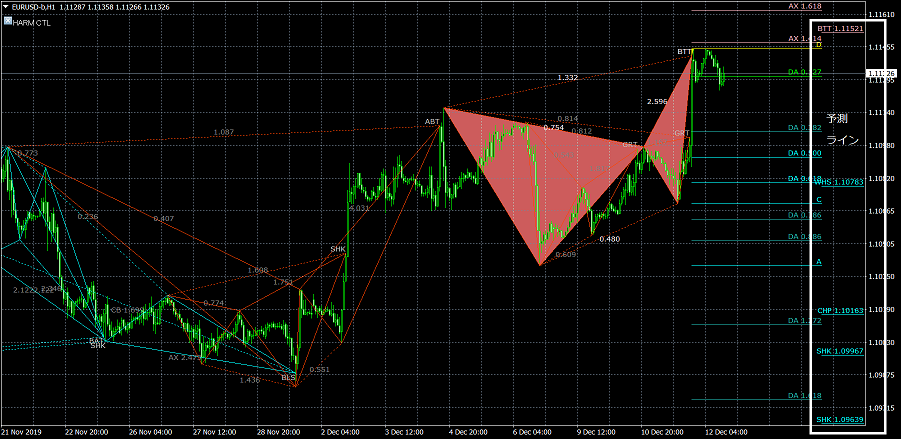Click the WHS 1.10783 forecast label
Screen dimensions: 901x439
click(x=840, y=183)
